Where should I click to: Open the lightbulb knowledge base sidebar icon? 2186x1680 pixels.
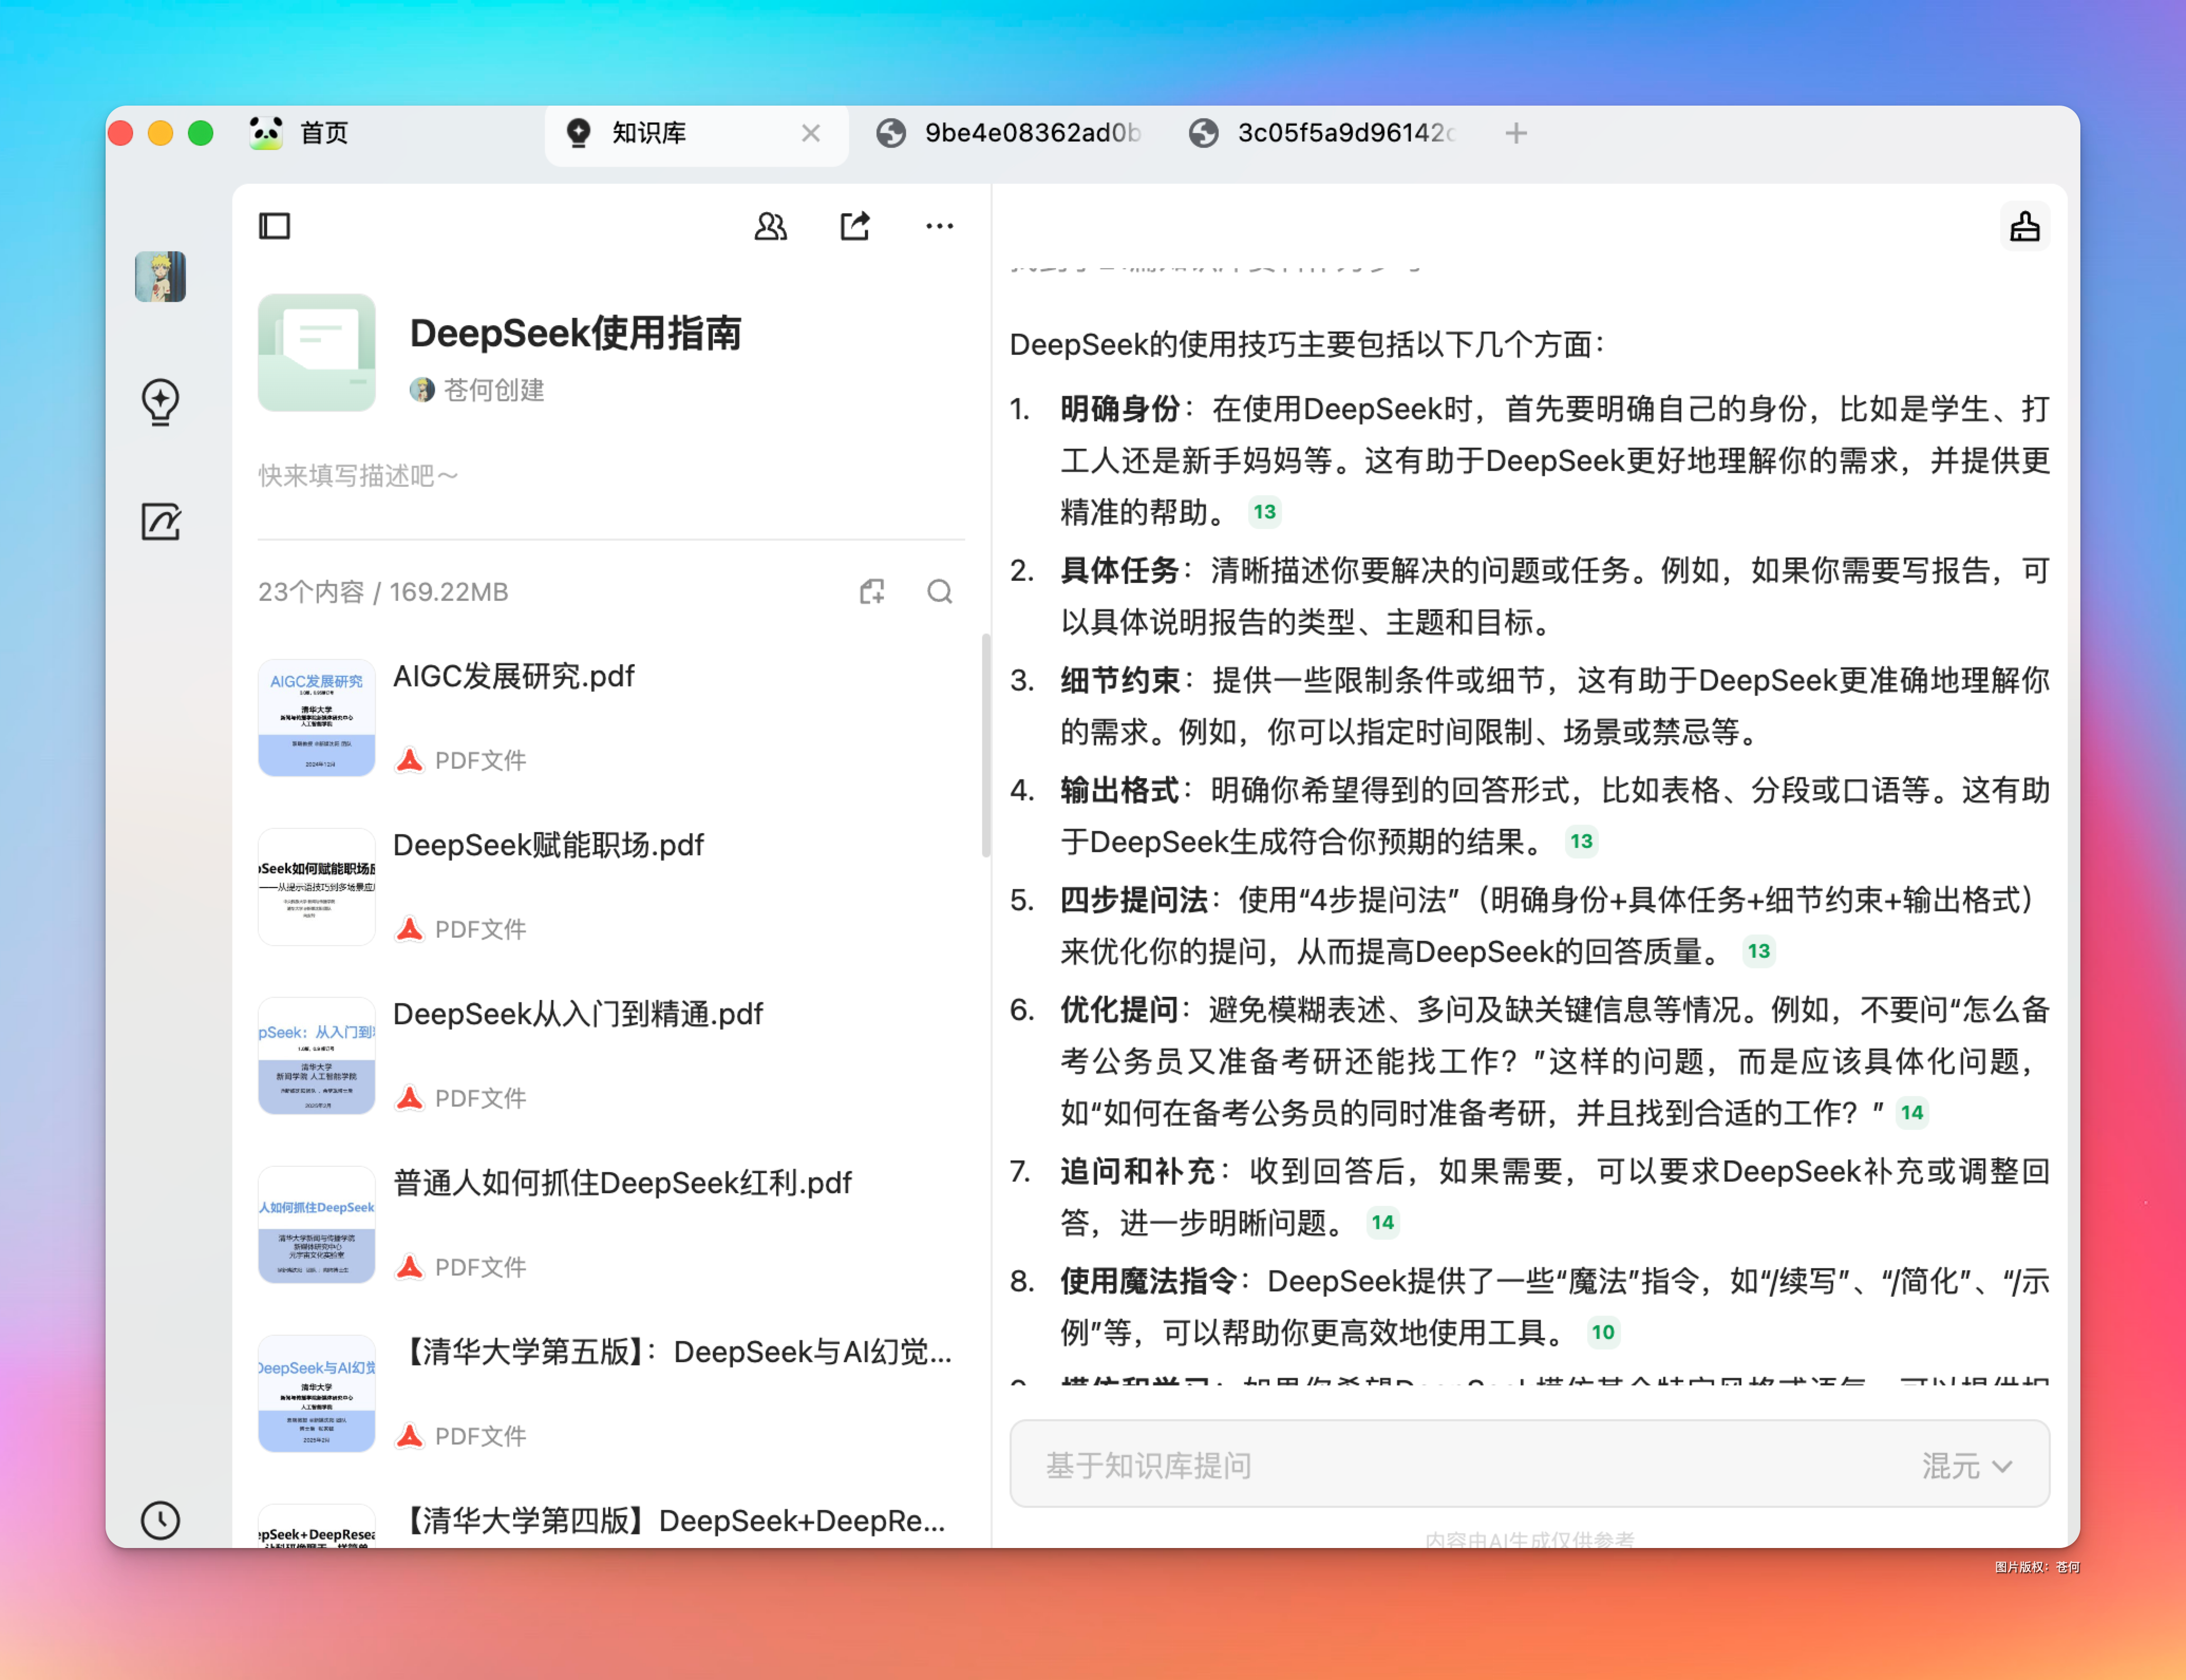click(160, 402)
